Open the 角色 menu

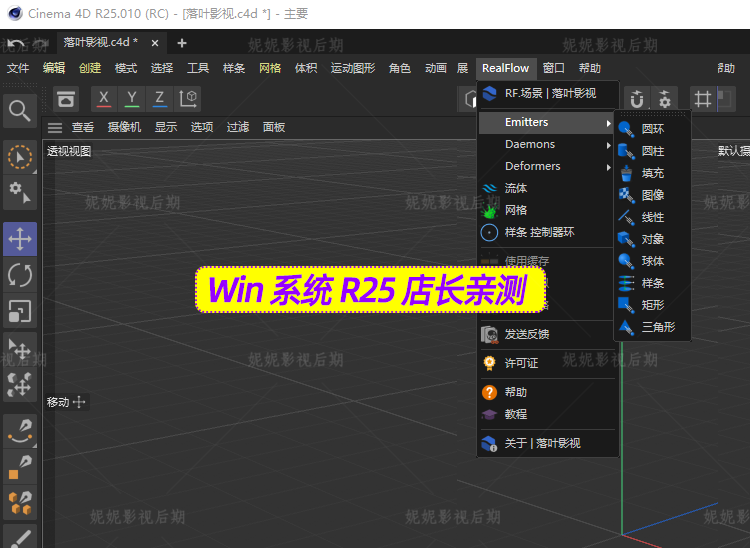click(400, 68)
